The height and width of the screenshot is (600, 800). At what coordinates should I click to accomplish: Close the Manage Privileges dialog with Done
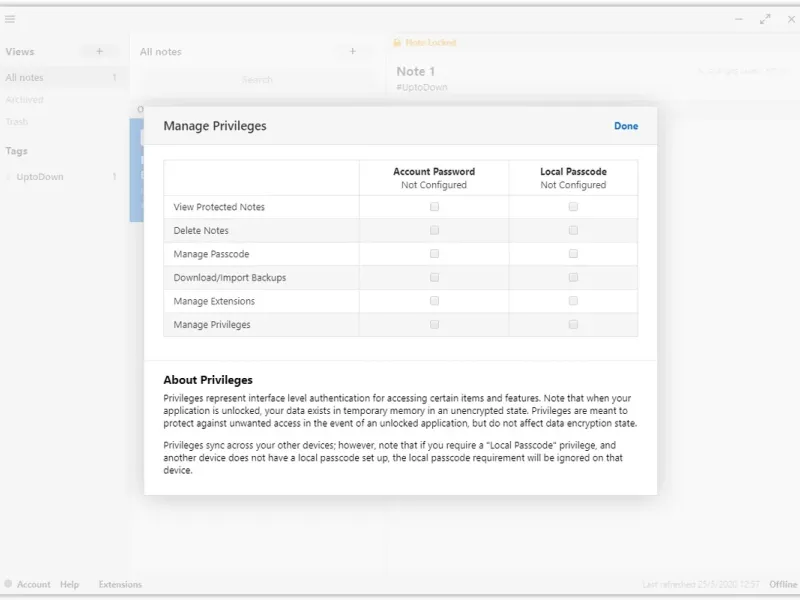click(626, 126)
